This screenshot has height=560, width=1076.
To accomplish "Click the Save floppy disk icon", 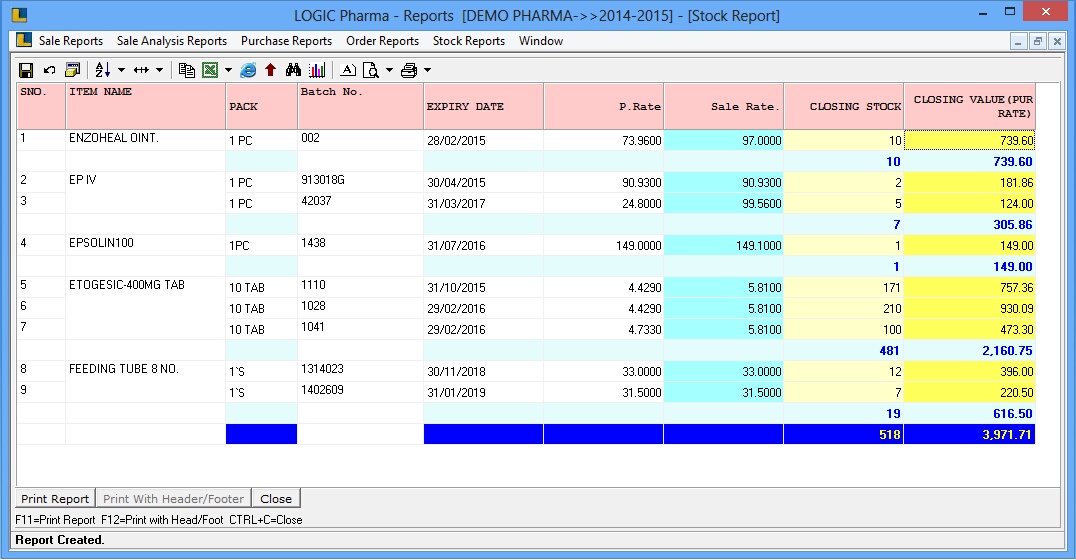I will pyautogui.click(x=26, y=70).
